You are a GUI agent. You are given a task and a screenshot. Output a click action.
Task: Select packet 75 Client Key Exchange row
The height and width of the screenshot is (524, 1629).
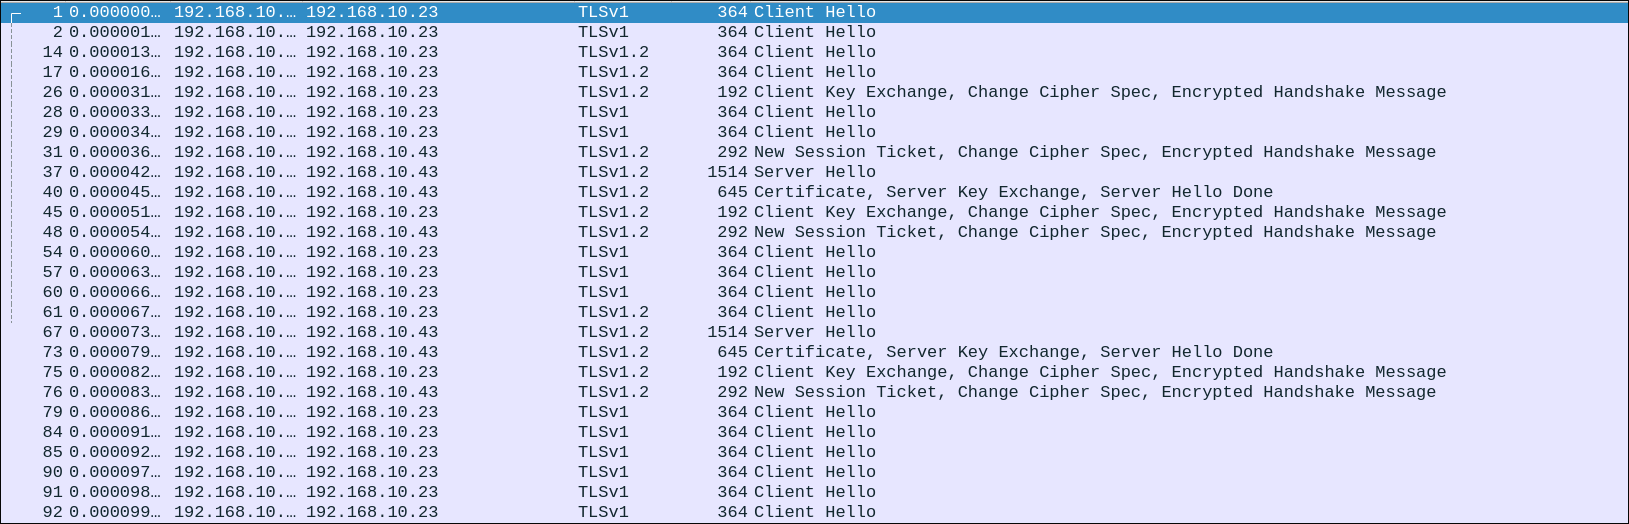coord(814,372)
